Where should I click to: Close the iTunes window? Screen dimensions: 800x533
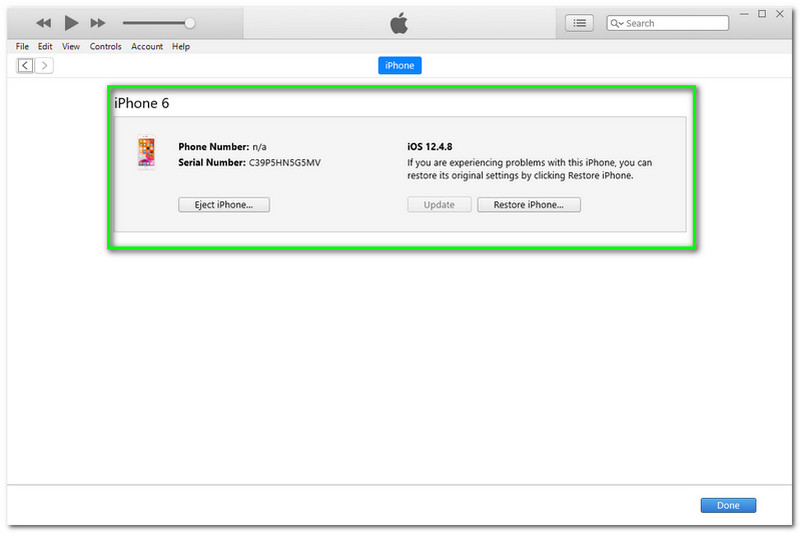(780, 14)
